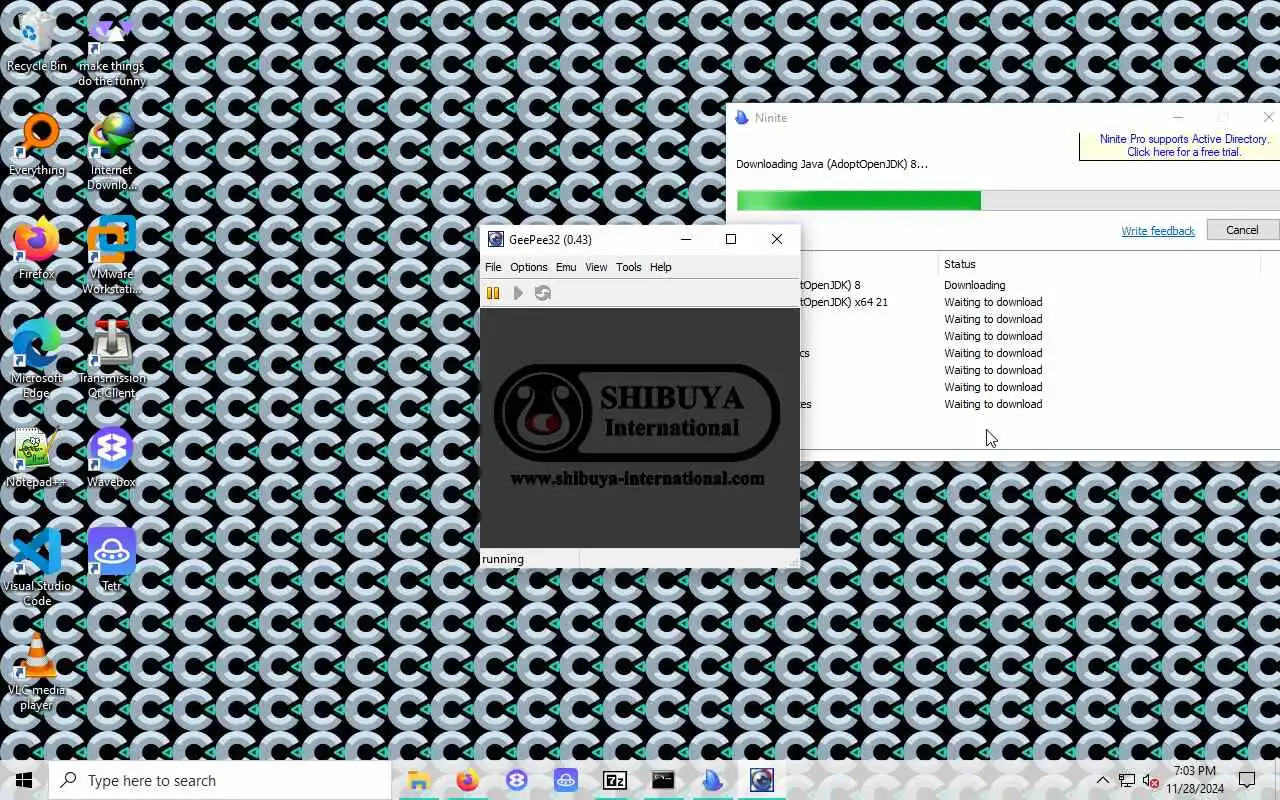Select the Tetr desktop icon
1280x800 pixels.
click(111, 560)
